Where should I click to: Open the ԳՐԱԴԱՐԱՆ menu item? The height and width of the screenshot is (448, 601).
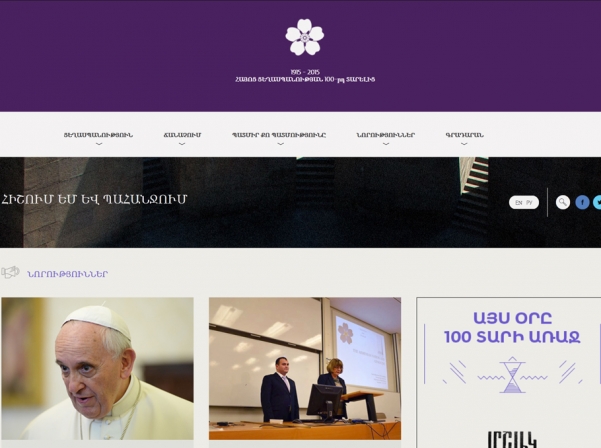click(464, 135)
